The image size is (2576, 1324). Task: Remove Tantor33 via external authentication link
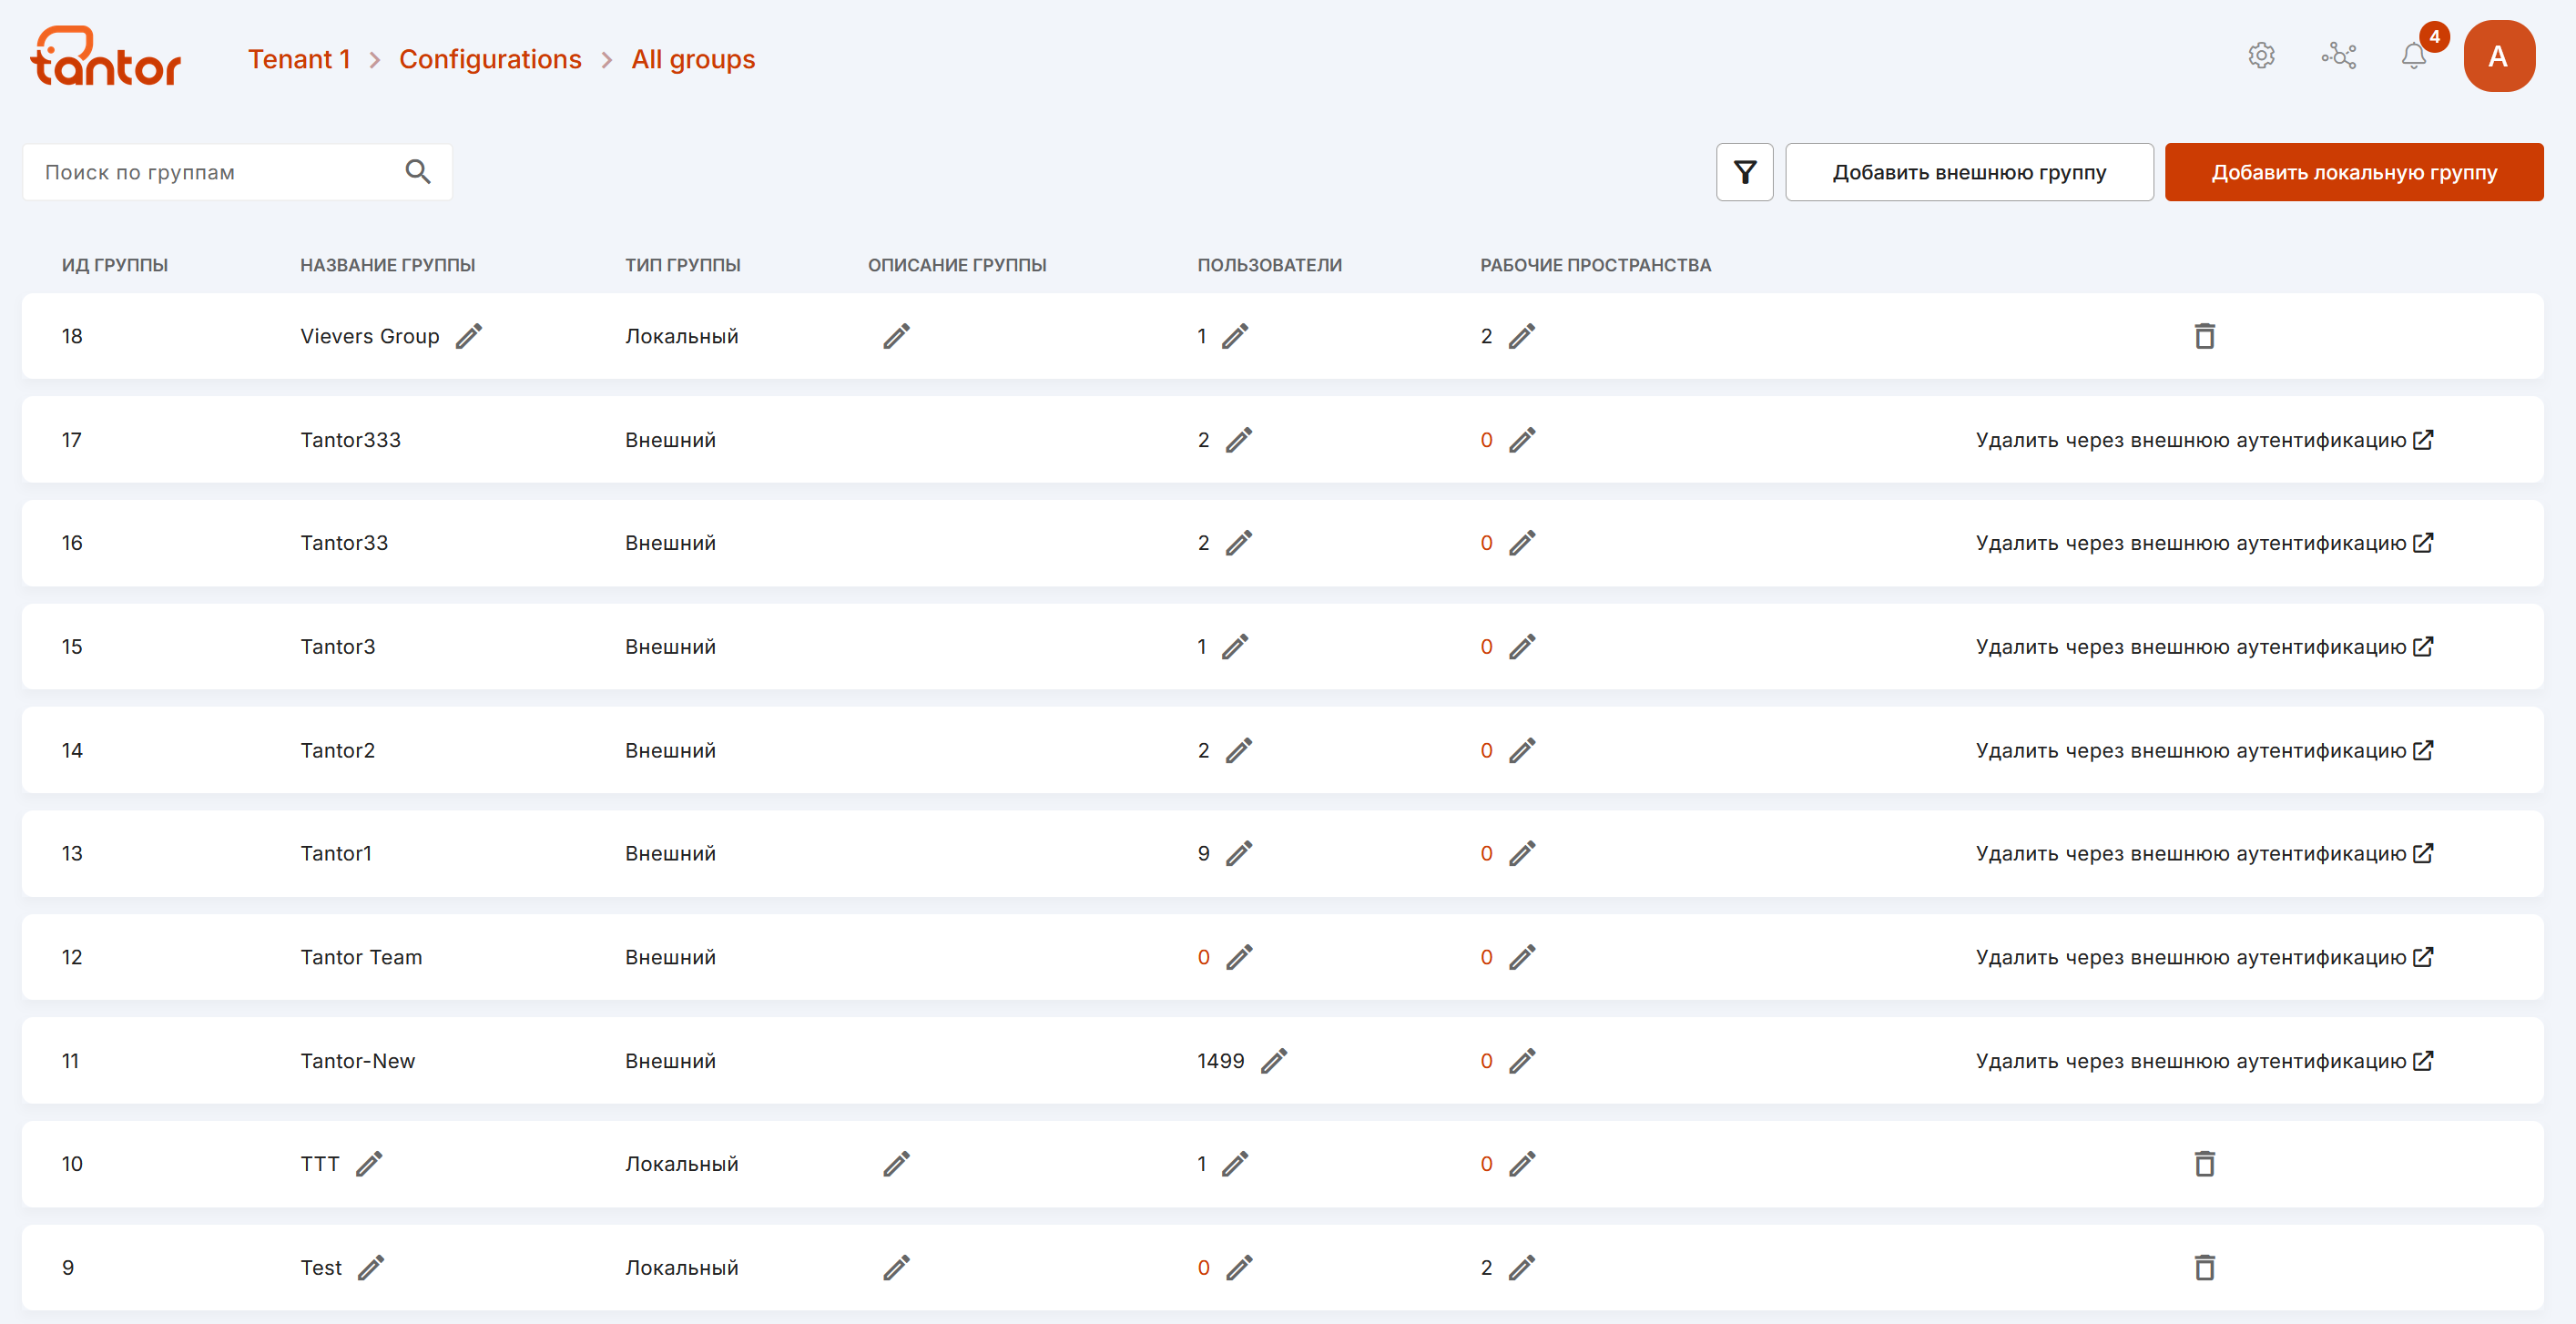click(x=2204, y=543)
